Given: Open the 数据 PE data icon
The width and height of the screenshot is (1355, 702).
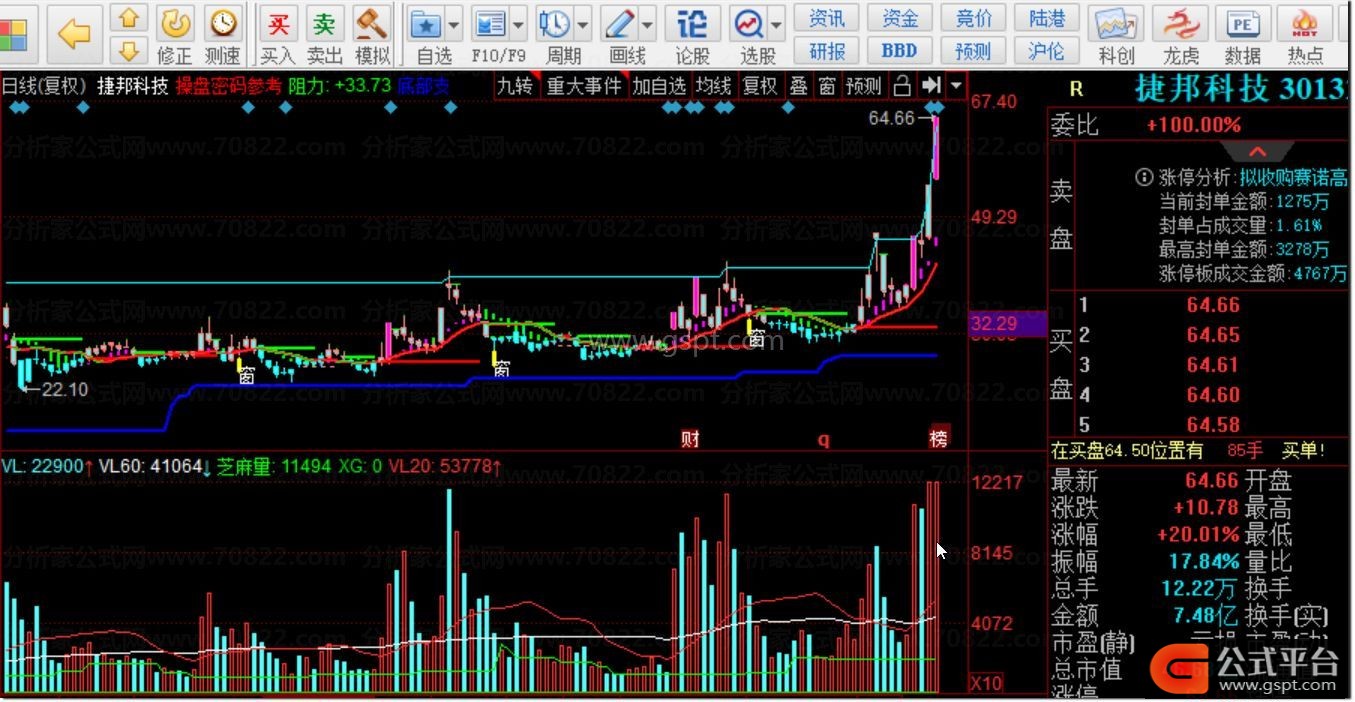Looking at the screenshot, I should coord(1242,34).
